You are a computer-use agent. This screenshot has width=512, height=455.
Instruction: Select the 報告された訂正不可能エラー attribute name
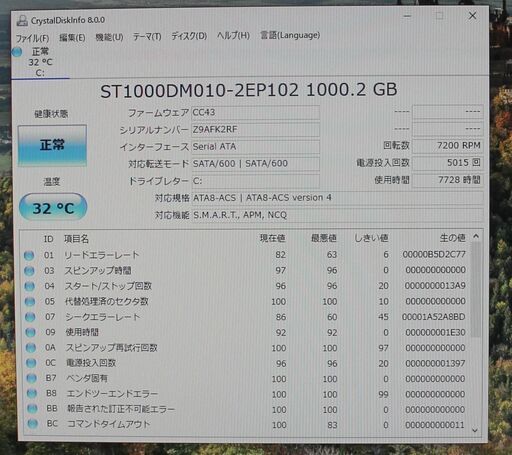coord(121,408)
